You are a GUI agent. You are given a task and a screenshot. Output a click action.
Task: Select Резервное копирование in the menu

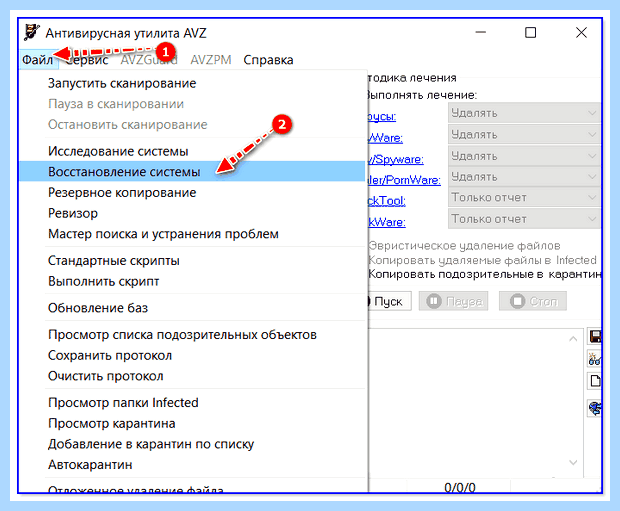click(192, 193)
